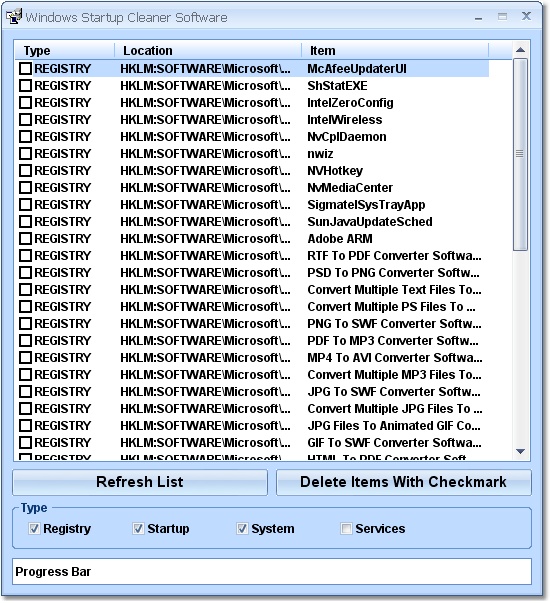The image size is (550, 603).
Task: Select PDF To MP3 Converter item
Action: [x=393, y=341]
